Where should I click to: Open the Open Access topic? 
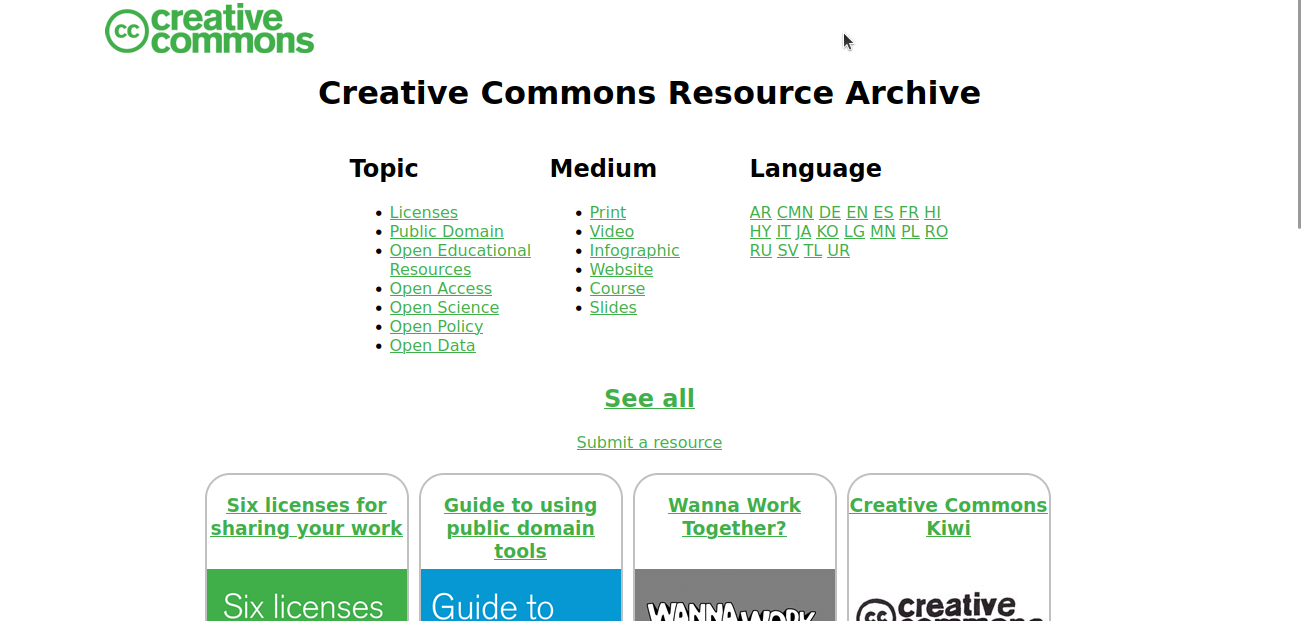click(441, 288)
